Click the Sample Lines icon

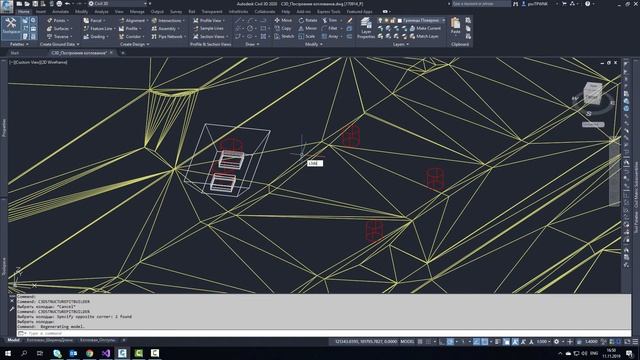point(196,29)
